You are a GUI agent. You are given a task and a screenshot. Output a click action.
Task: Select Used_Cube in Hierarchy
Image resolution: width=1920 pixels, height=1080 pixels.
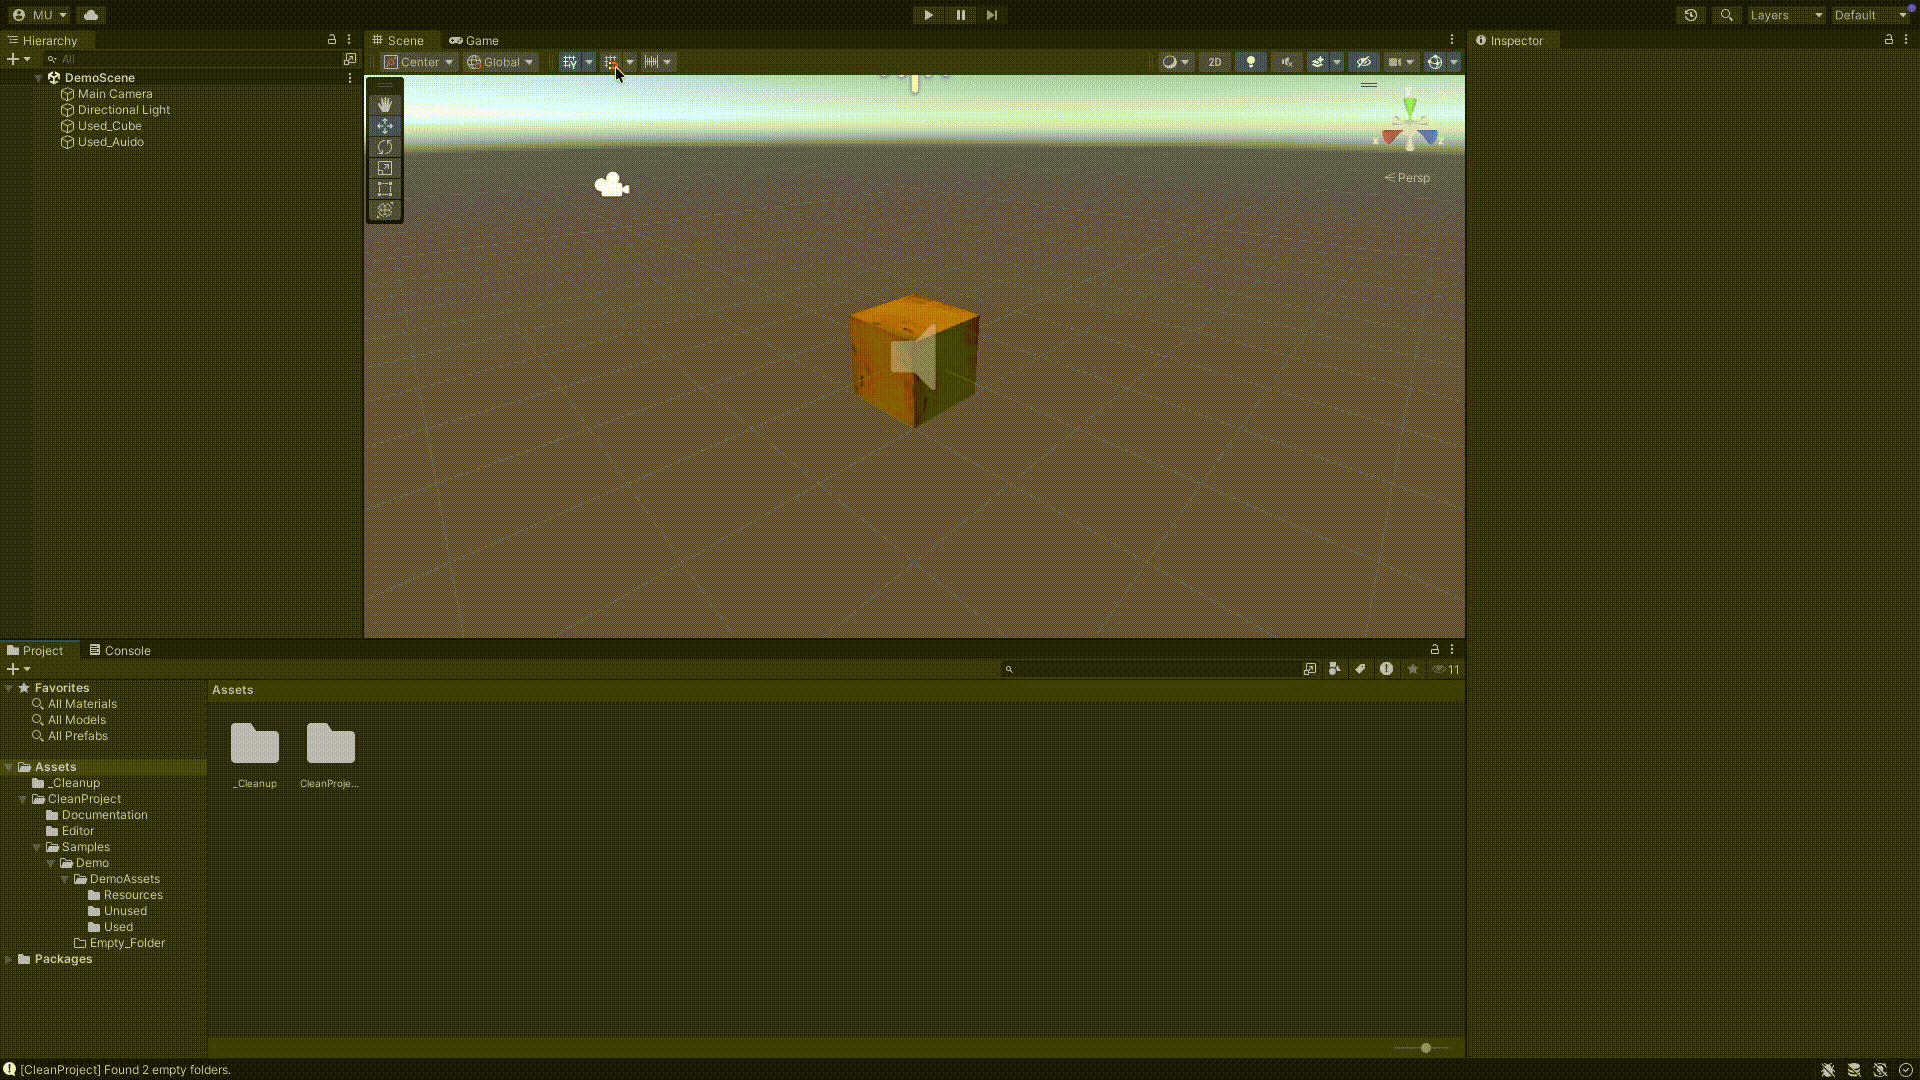pos(109,126)
